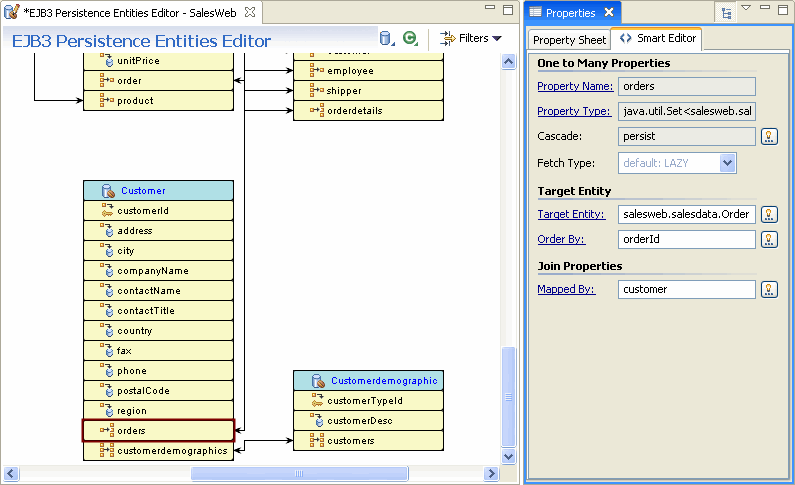Select the Customer entity header
Screen dimensions: 795x485
tap(158, 191)
